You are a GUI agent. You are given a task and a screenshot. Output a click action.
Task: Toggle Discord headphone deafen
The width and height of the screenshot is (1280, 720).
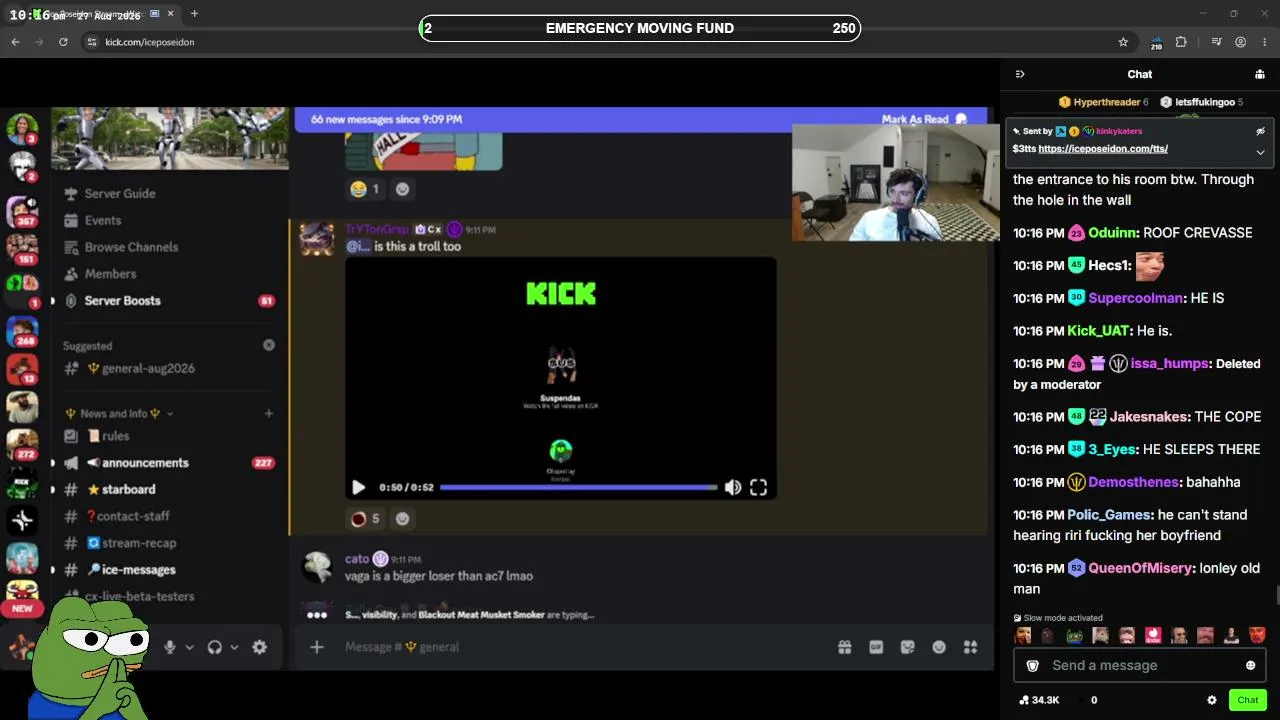tap(214, 647)
